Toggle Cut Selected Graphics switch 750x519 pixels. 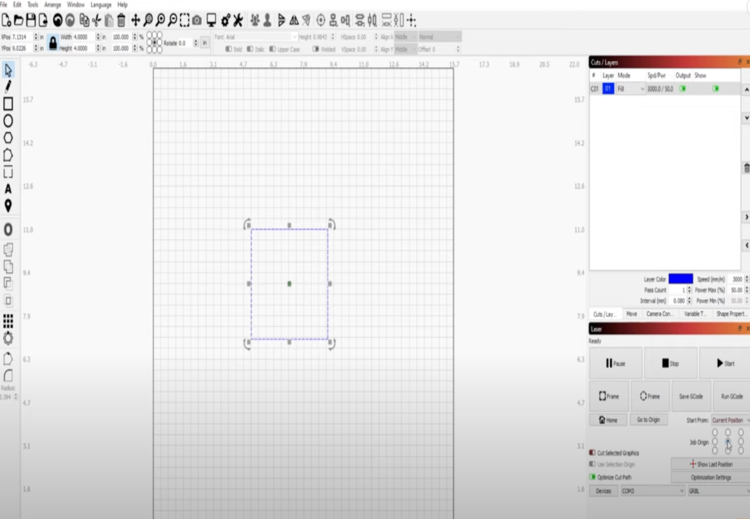point(593,453)
